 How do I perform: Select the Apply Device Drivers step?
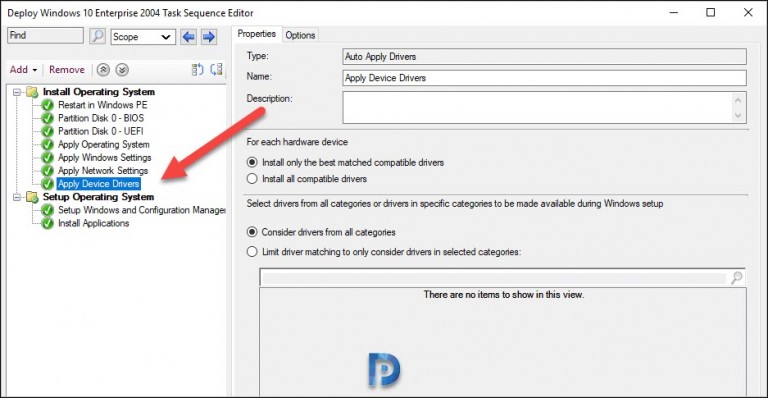99,184
